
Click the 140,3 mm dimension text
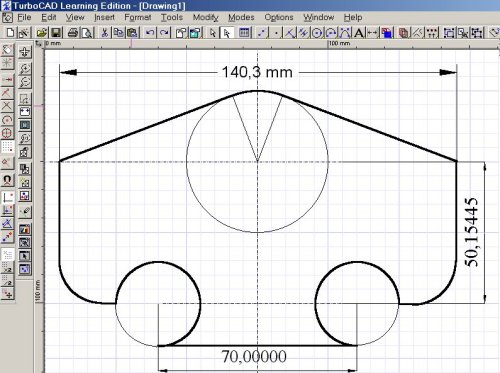(257, 72)
